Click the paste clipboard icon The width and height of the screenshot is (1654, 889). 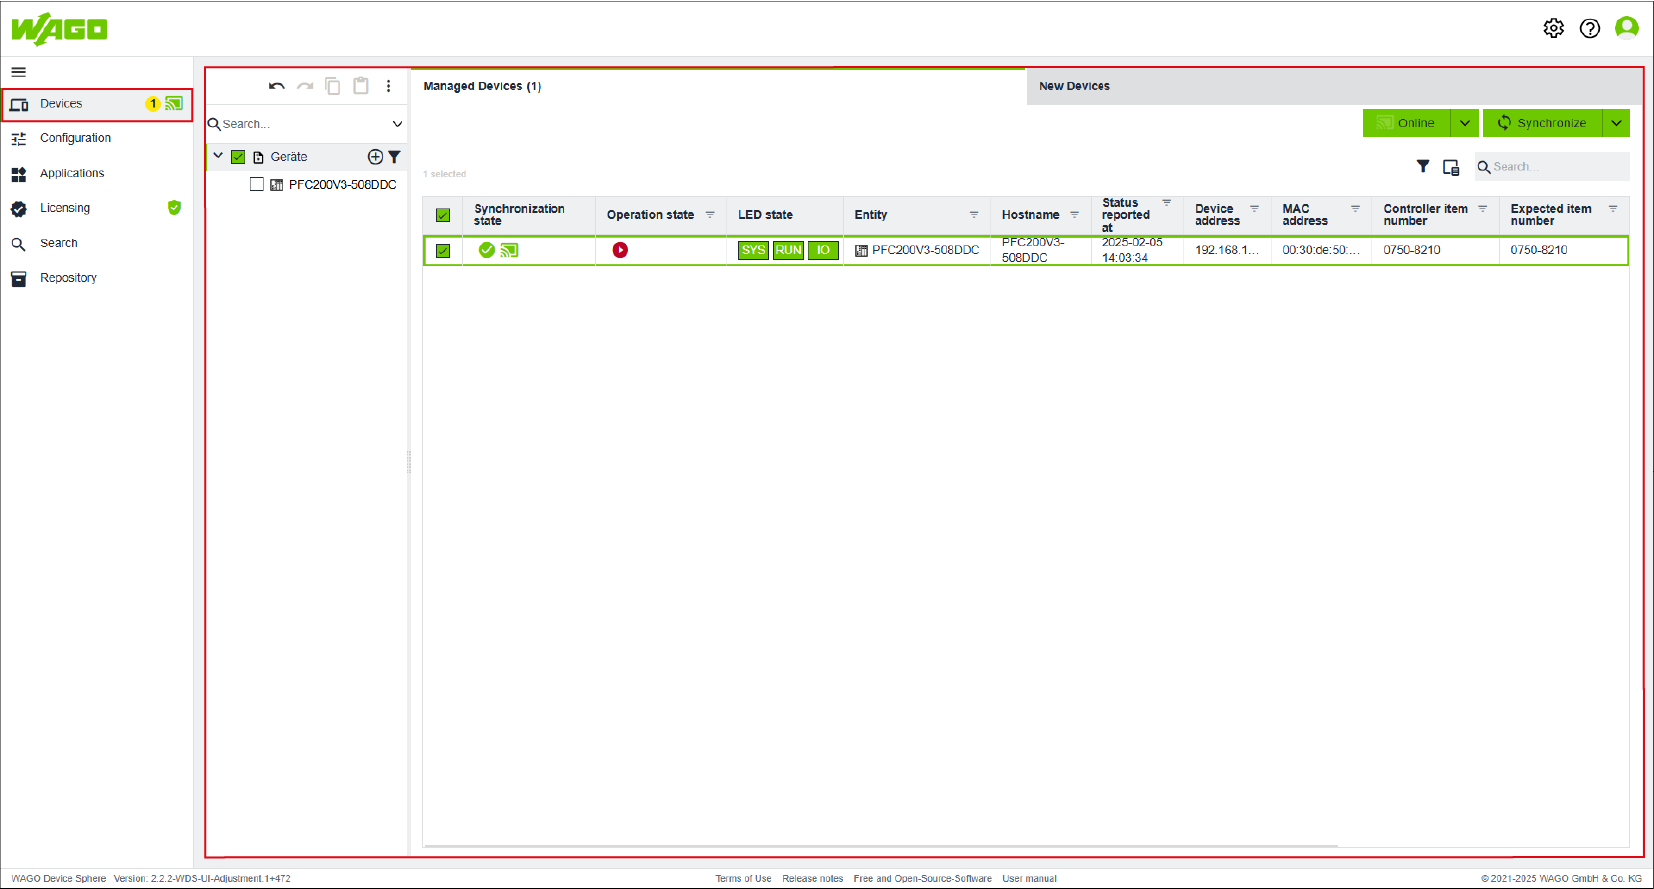point(361,86)
